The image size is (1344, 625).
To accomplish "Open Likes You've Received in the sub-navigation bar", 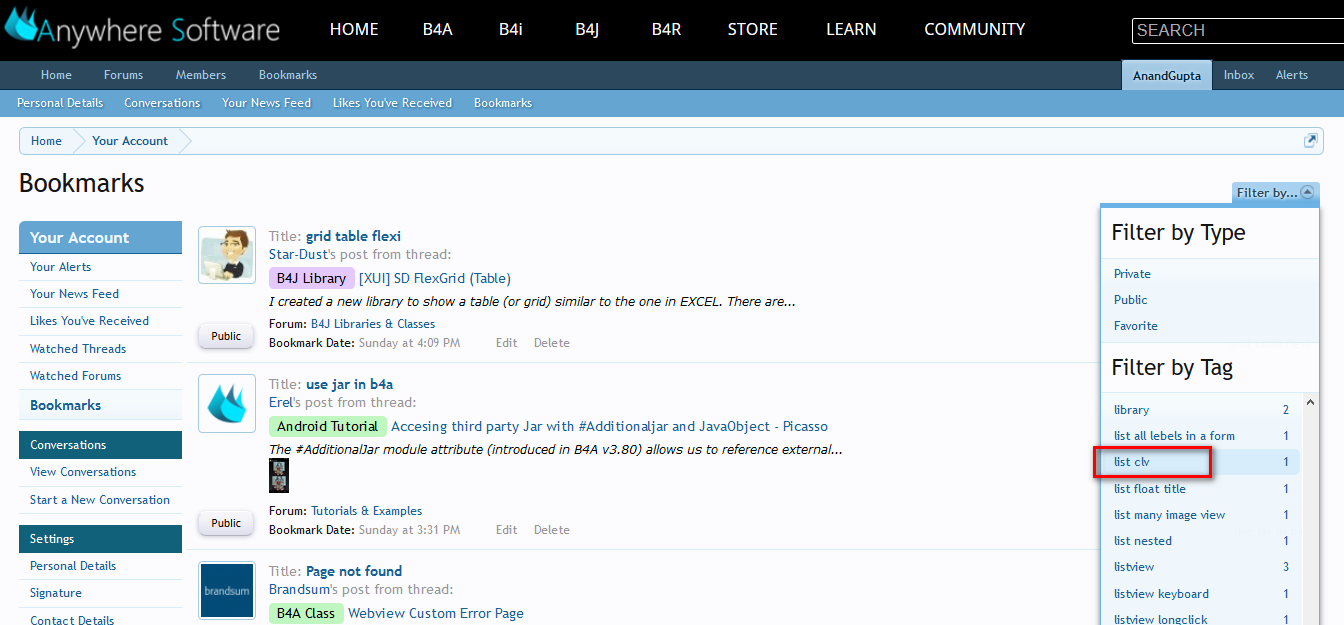I will [392, 103].
